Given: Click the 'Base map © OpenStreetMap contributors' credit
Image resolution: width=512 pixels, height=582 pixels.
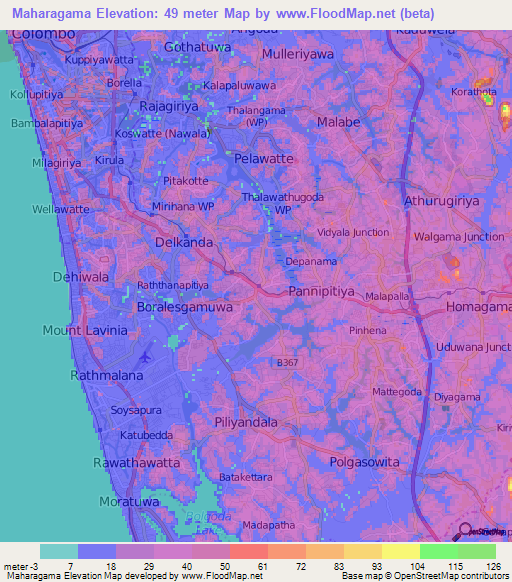Looking at the screenshot, I should pos(425,576).
